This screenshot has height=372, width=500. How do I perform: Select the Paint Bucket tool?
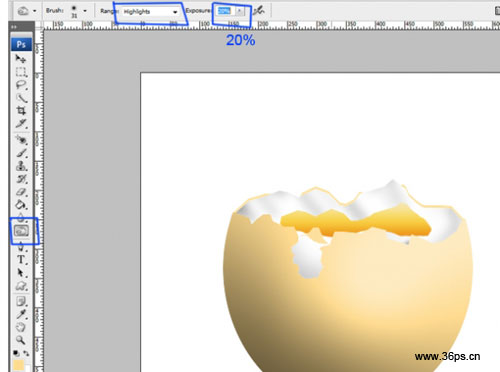click(21, 205)
